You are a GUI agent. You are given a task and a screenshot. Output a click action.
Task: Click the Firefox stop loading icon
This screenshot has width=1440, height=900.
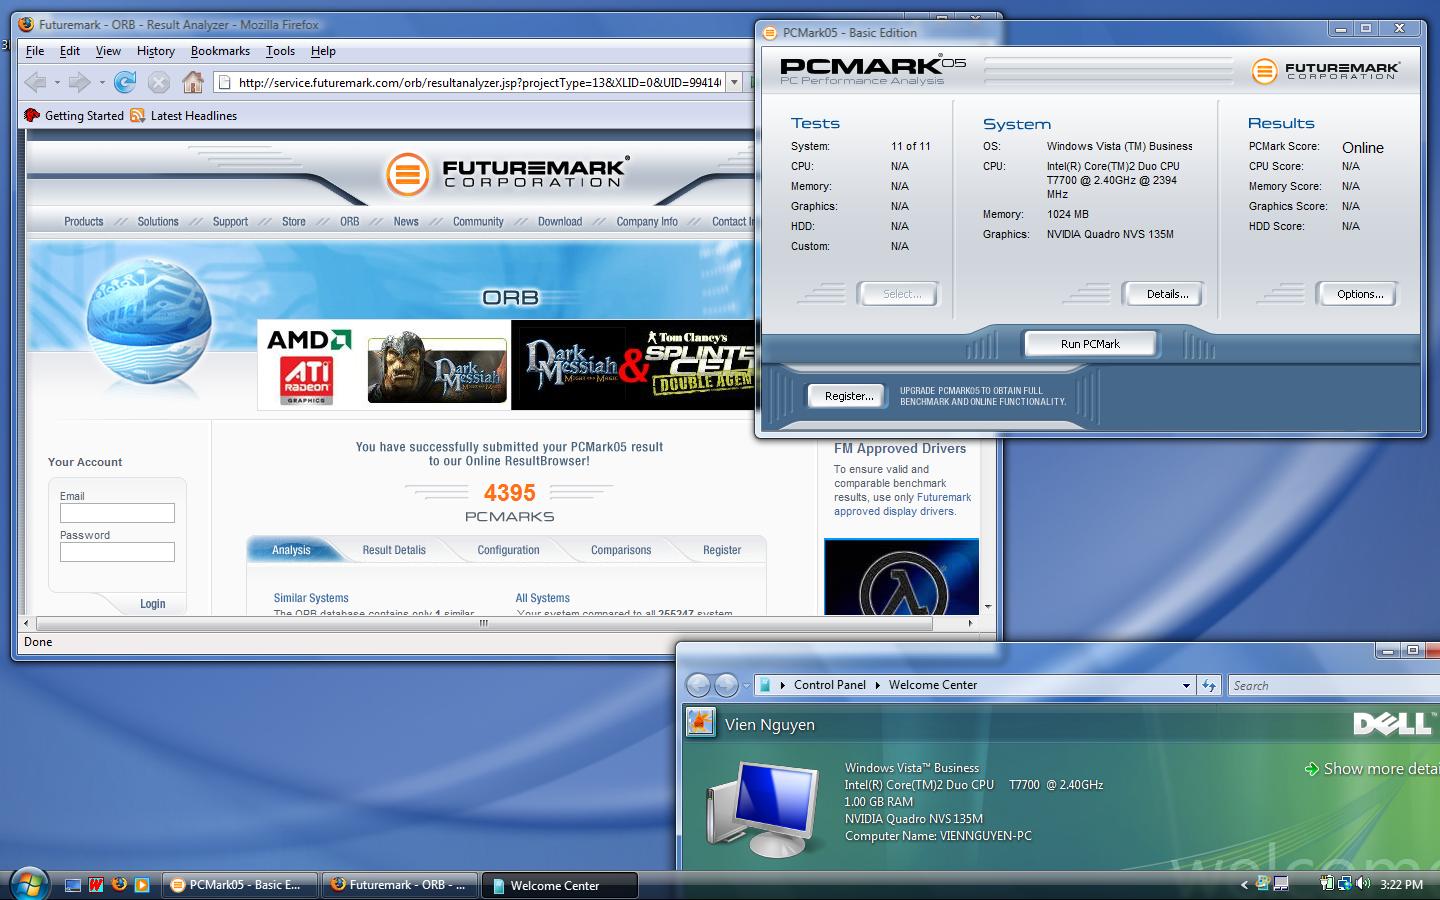(159, 82)
